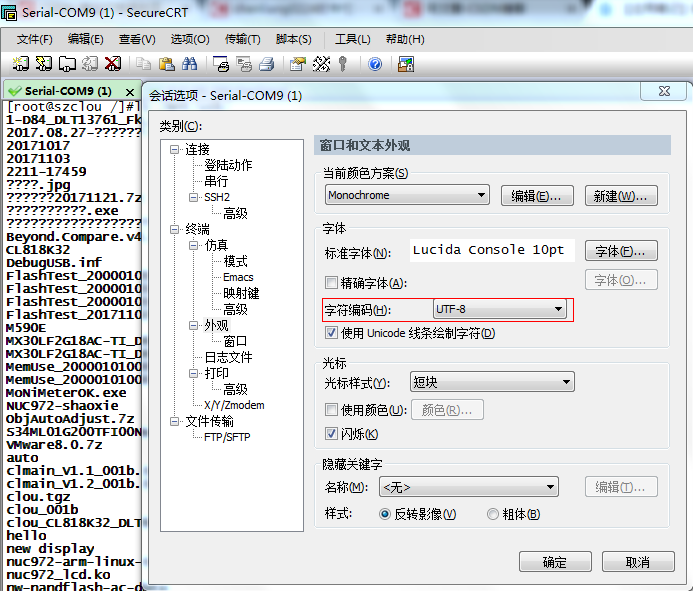Collapse the 连接 tree node
The width and height of the screenshot is (693, 591).
coord(175,149)
